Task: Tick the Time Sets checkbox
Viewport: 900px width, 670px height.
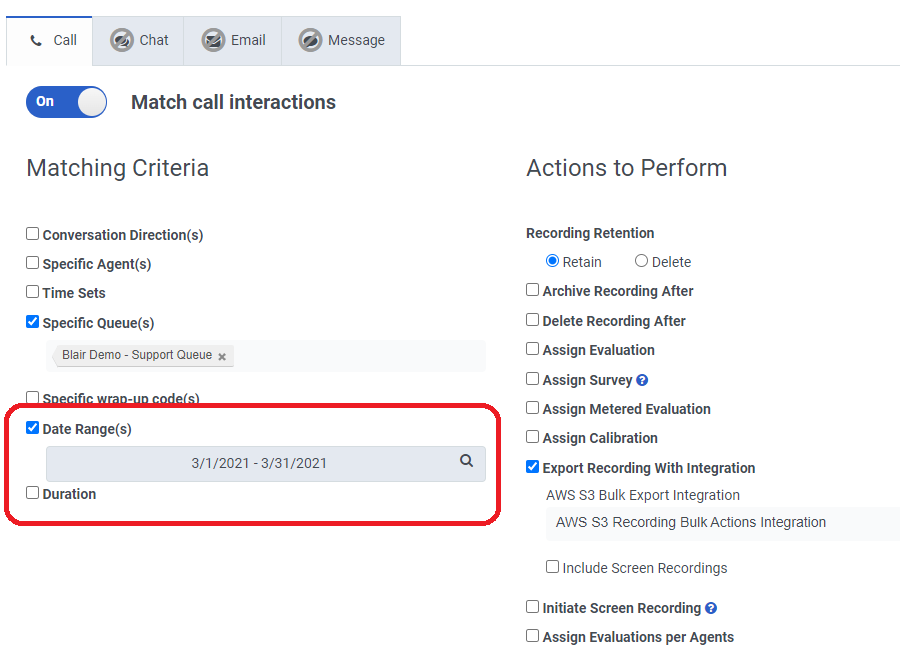Action: pos(33,292)
